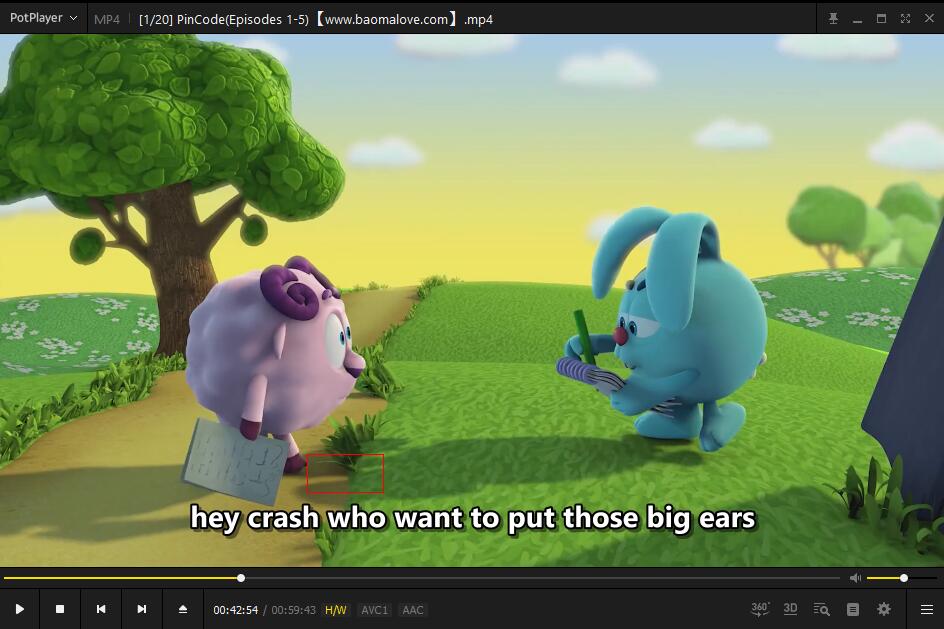The image size is (944, 629).
Task: Adjust the volume slider handle
Action: click(904, 578)
